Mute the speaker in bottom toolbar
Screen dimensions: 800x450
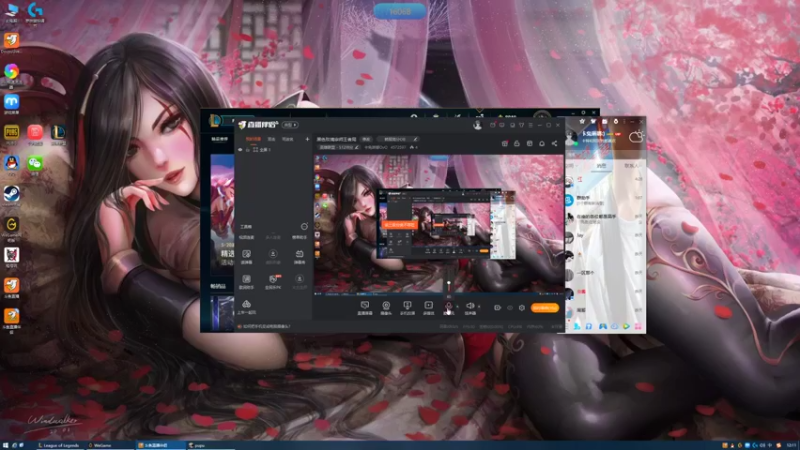coord(470,308)
